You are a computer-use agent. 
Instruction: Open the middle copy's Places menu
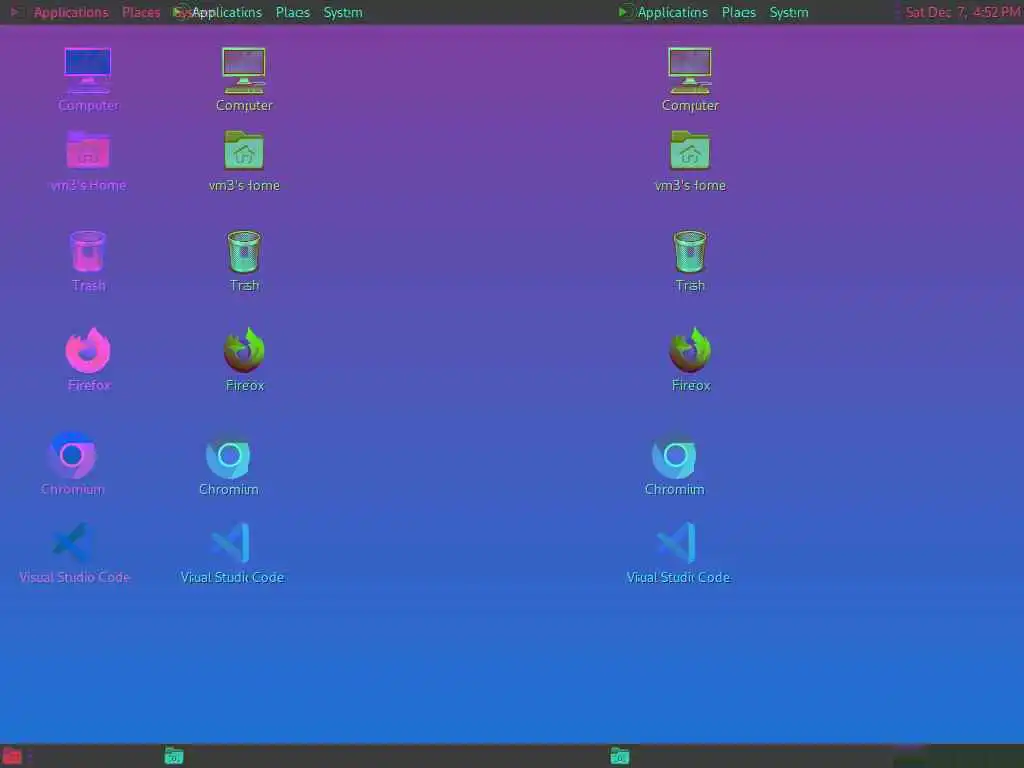point(293,12)
